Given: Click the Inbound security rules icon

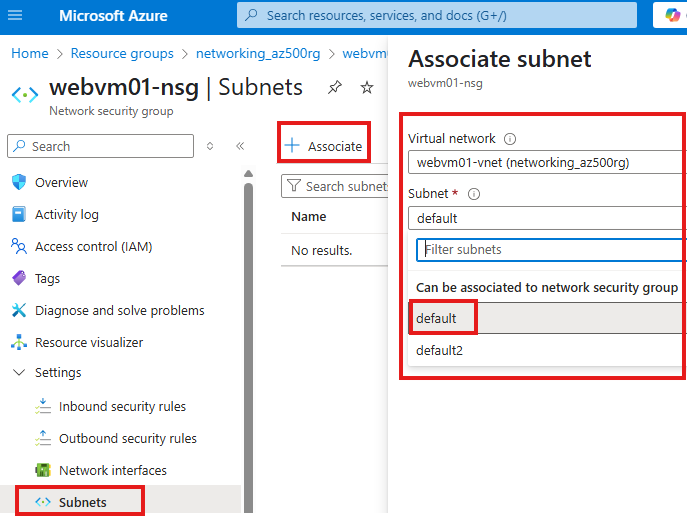Looking at the screenshot, I should (x=43, y=406).
